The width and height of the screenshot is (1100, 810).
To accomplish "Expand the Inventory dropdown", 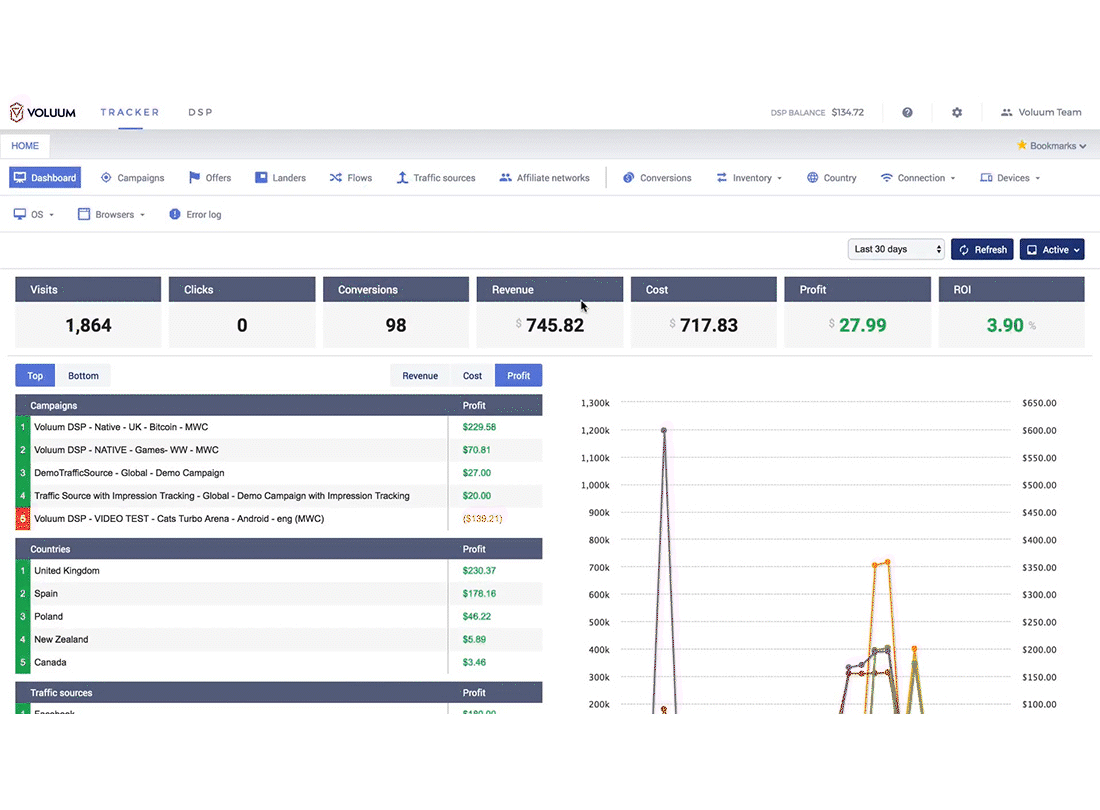I will tap(749, 178).
